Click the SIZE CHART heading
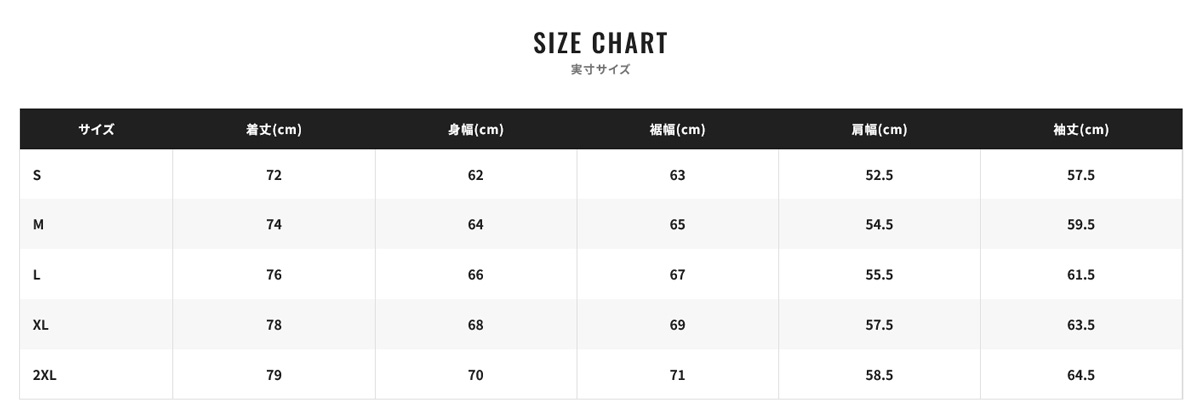The image size is (1200, 417). pyautogui.click(x=600, y=43)
